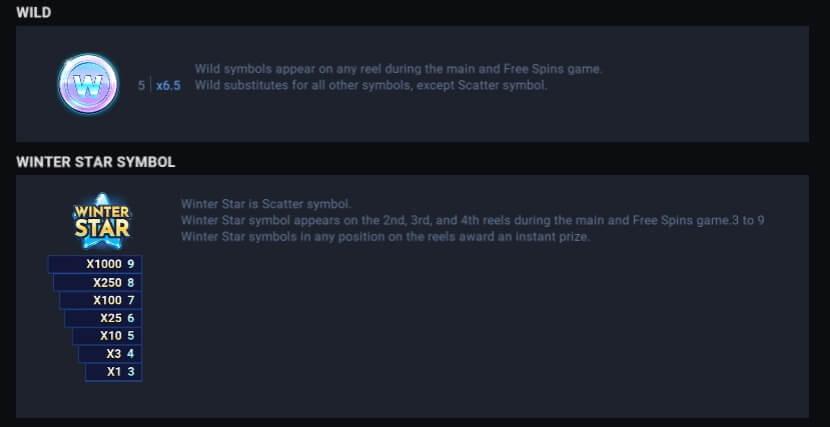Click the WINTER STAR SYMBOL heading
830x427 pixels.
point(95,162)
